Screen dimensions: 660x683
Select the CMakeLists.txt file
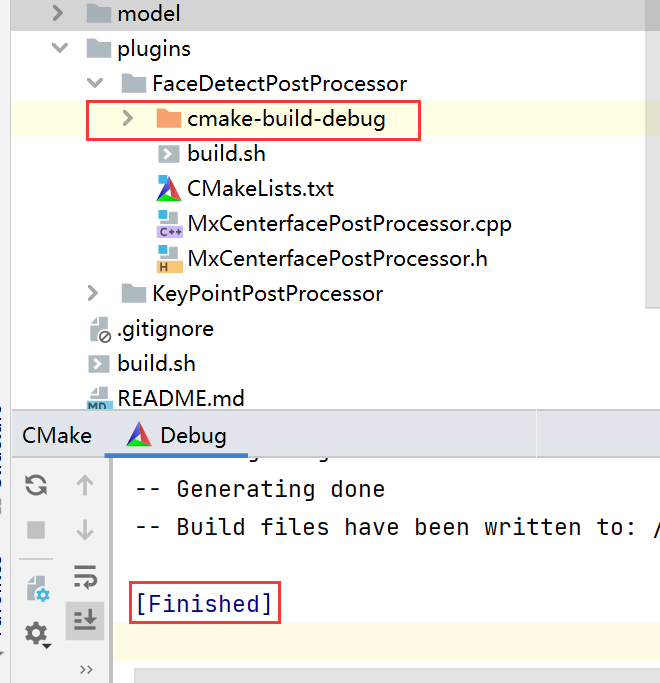[260, 189]
